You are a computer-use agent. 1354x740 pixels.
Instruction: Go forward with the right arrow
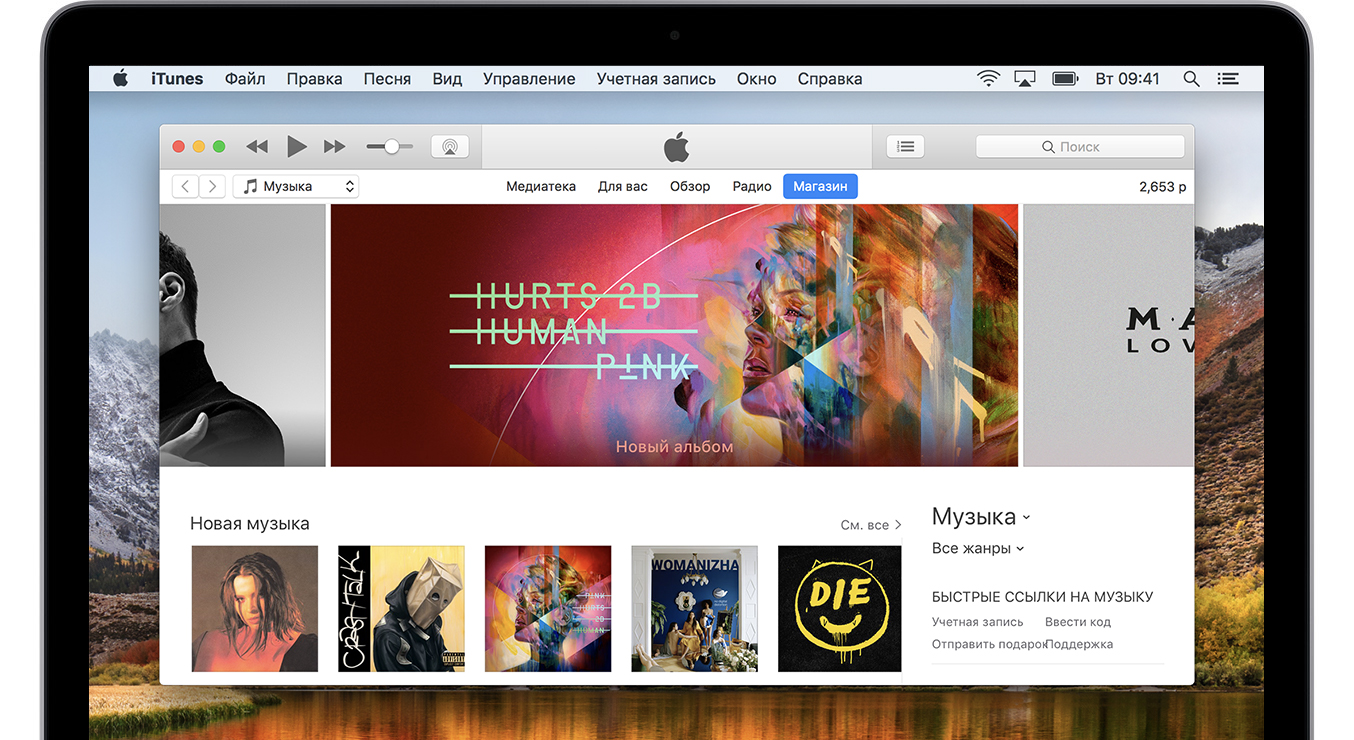point(212,186)
